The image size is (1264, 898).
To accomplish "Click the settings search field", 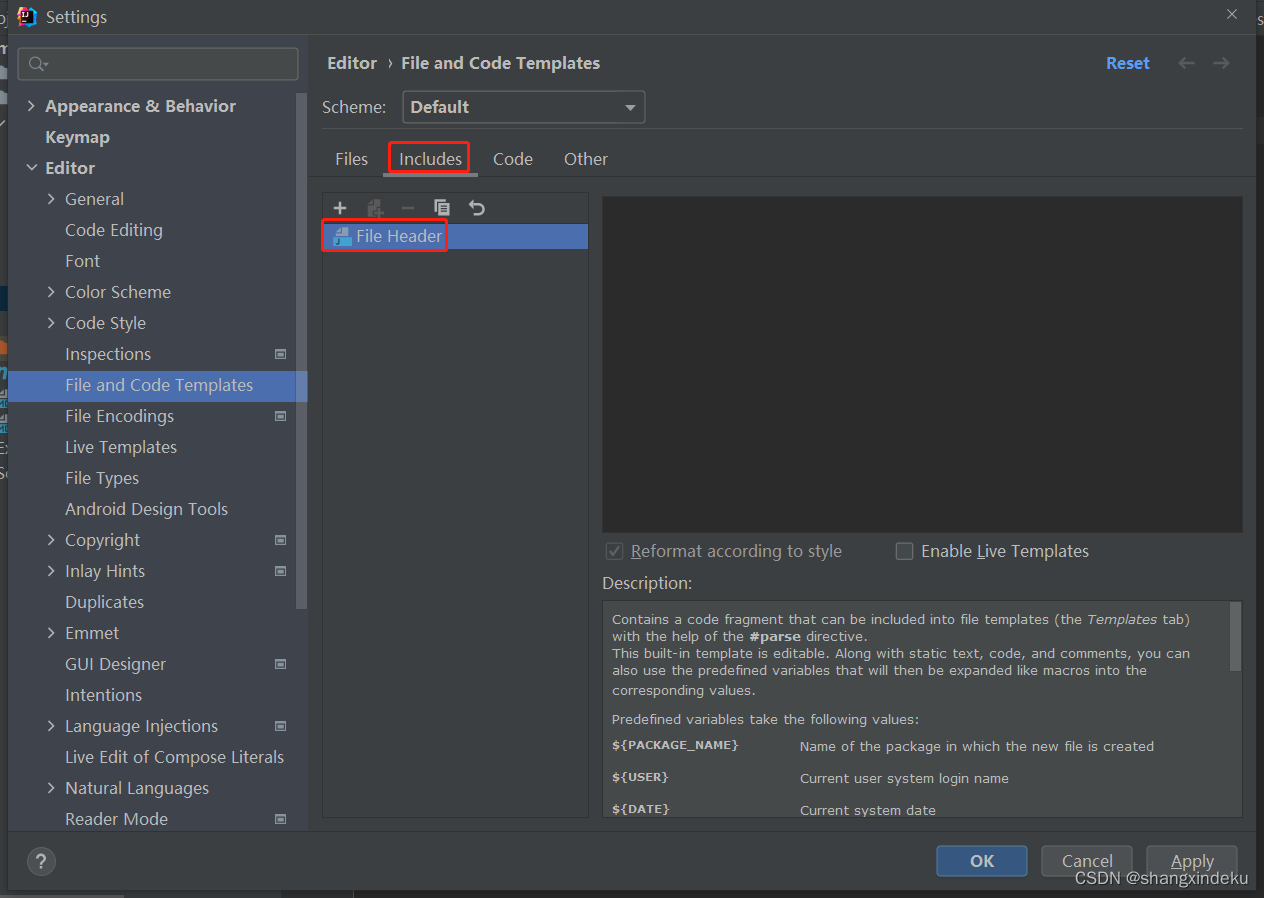I will tap(158, 64).
